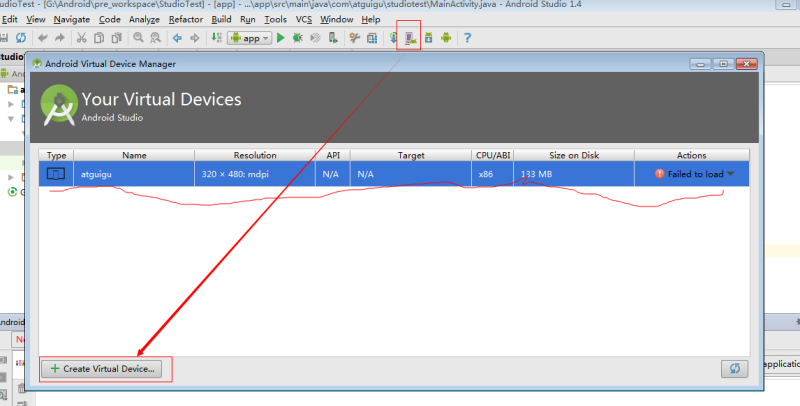
Task: Open AVD Manager toolbar icon
Action: coord(410,38)
